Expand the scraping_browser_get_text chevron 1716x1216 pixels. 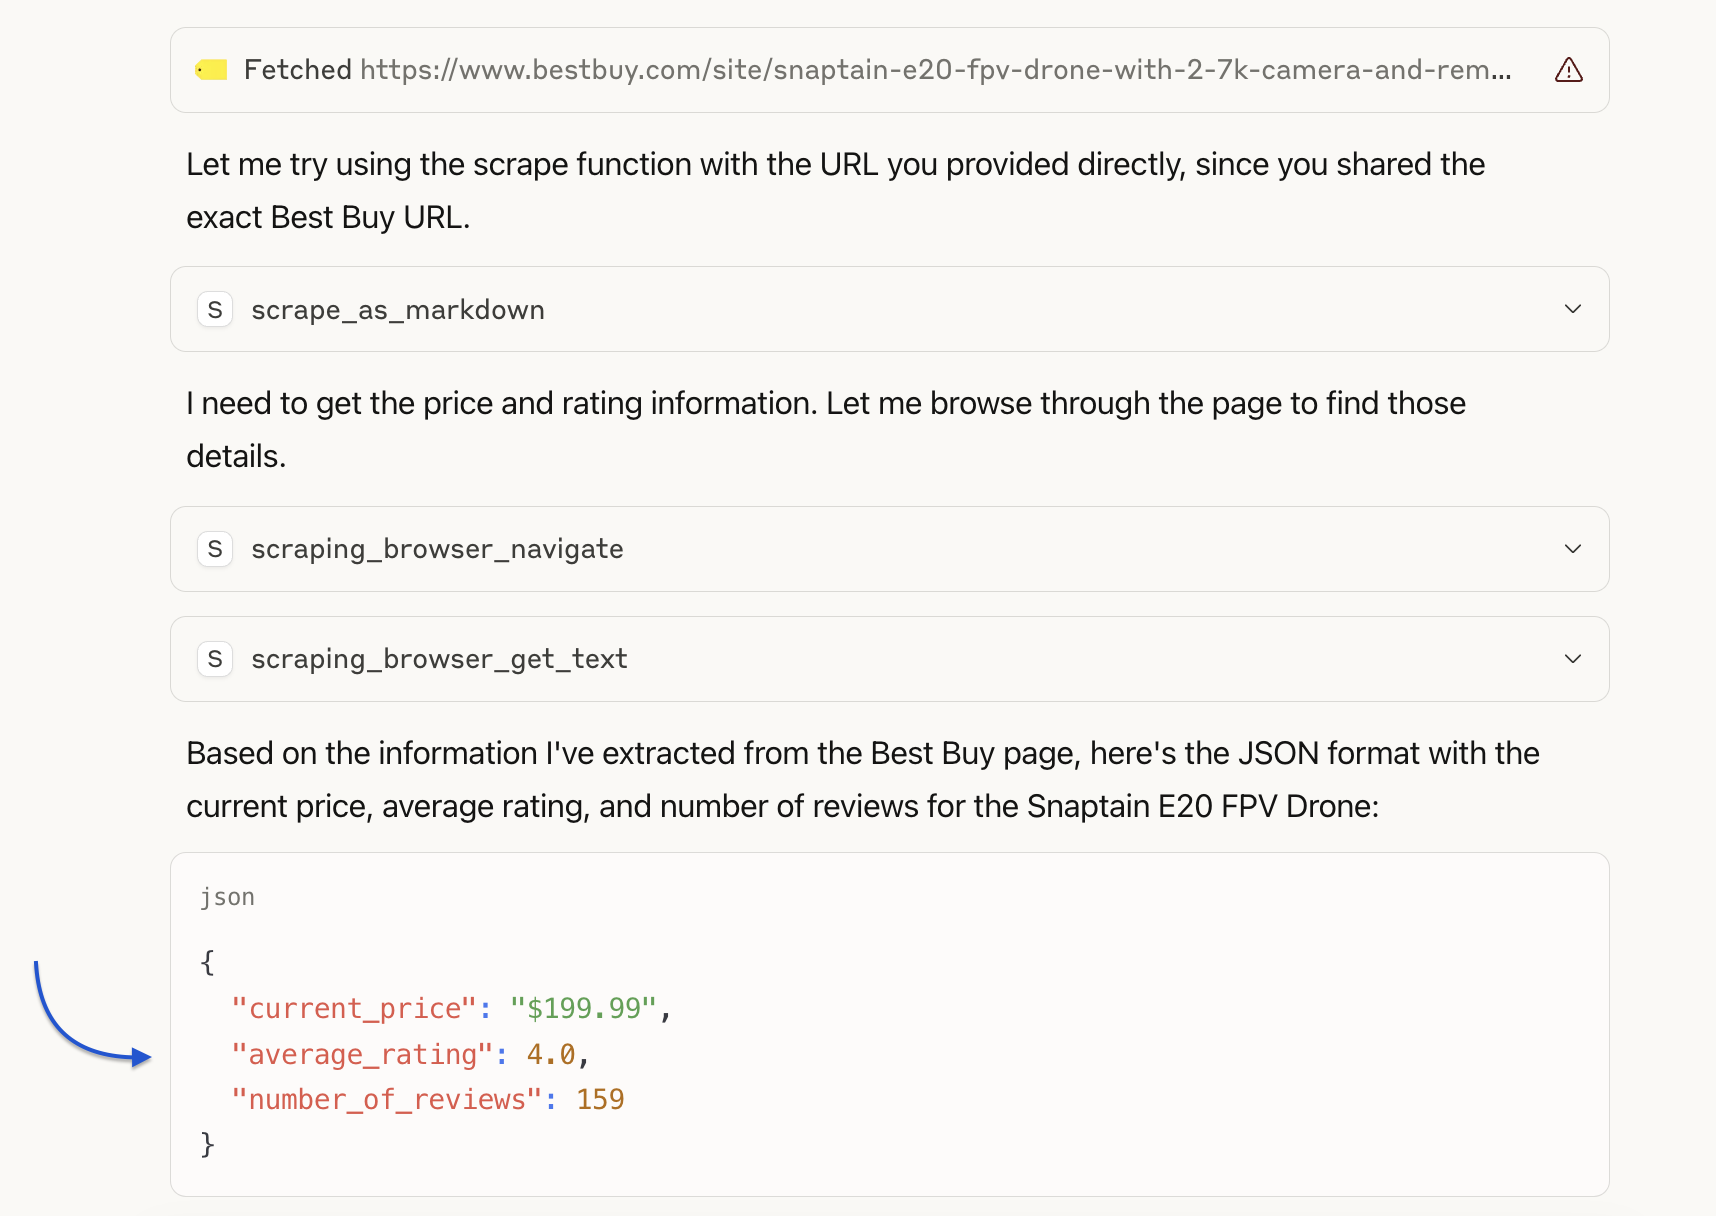(x=1572, y=659)
